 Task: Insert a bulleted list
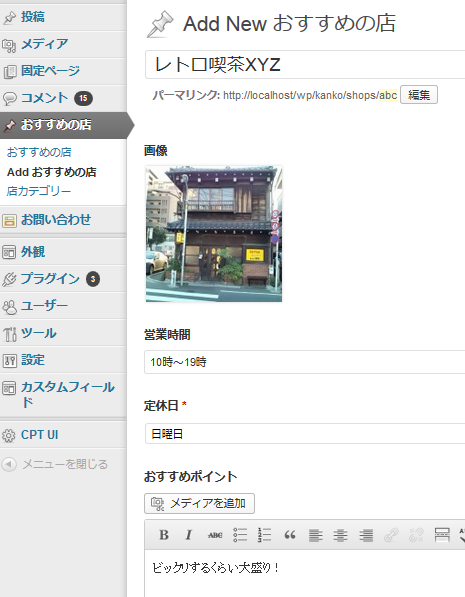240,535
